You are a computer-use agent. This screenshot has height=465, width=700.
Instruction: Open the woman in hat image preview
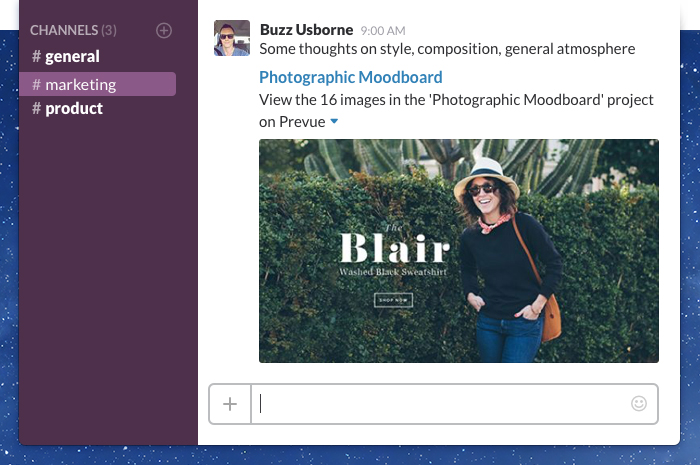(500, 250)
